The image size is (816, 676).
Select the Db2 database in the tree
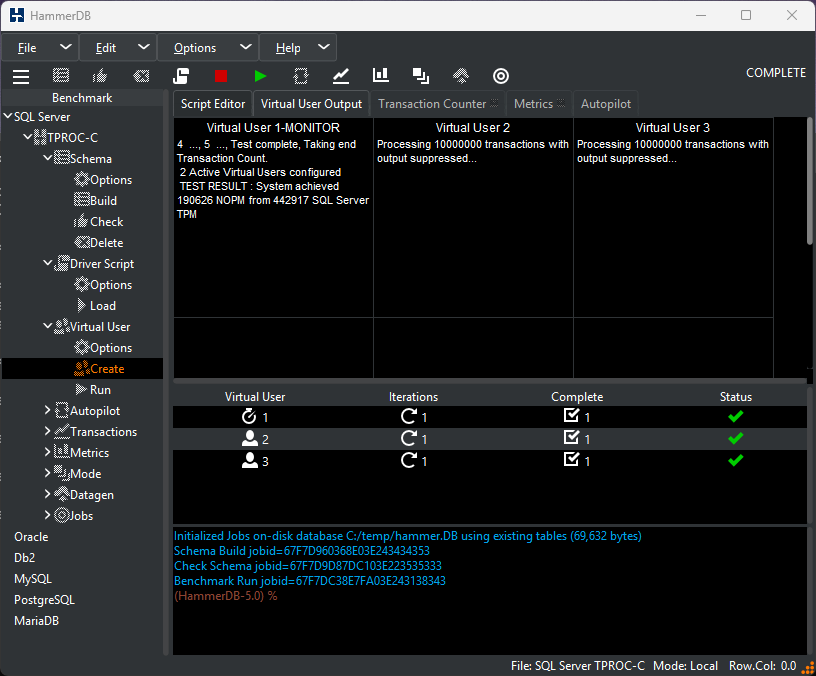[x=24, y=558]
